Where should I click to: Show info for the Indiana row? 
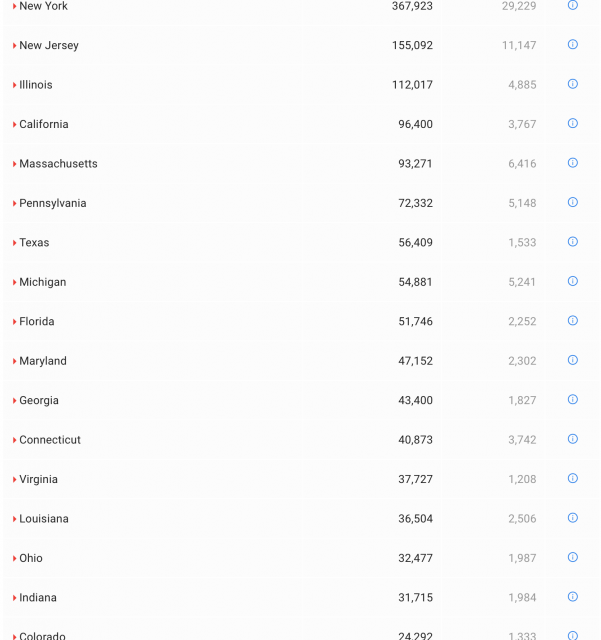[x=573, y=597]
